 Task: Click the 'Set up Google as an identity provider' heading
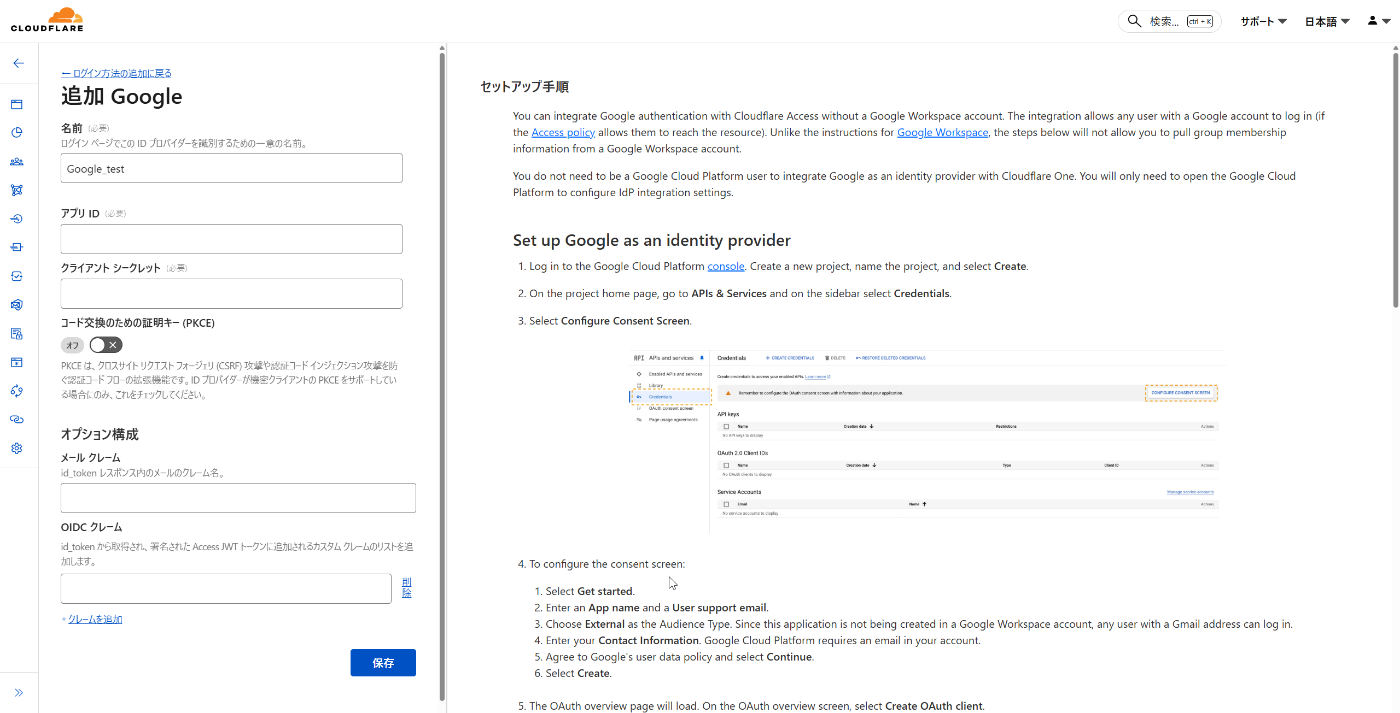pyautogui.click(x=652, y=240)
